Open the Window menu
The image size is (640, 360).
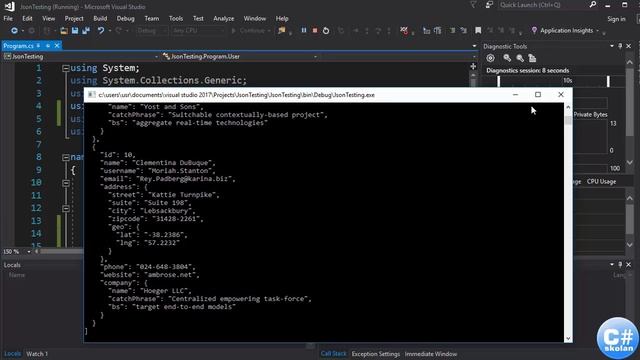(255, 19)
